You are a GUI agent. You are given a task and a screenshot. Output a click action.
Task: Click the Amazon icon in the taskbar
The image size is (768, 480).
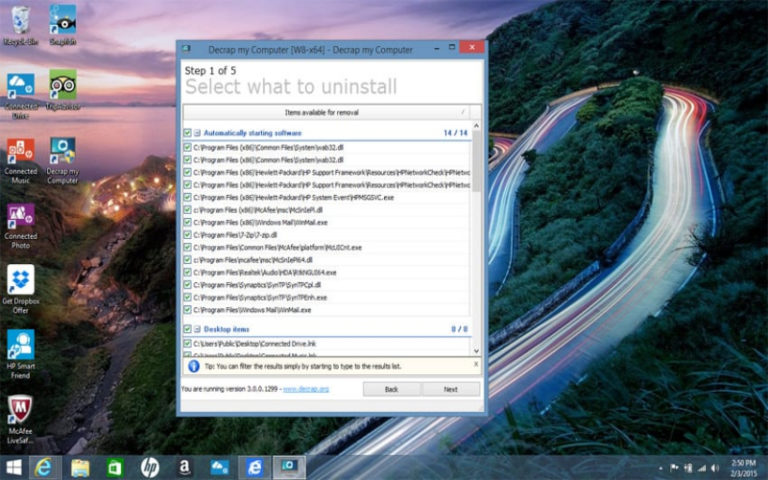pyautogui.click(x=185, y=467)
